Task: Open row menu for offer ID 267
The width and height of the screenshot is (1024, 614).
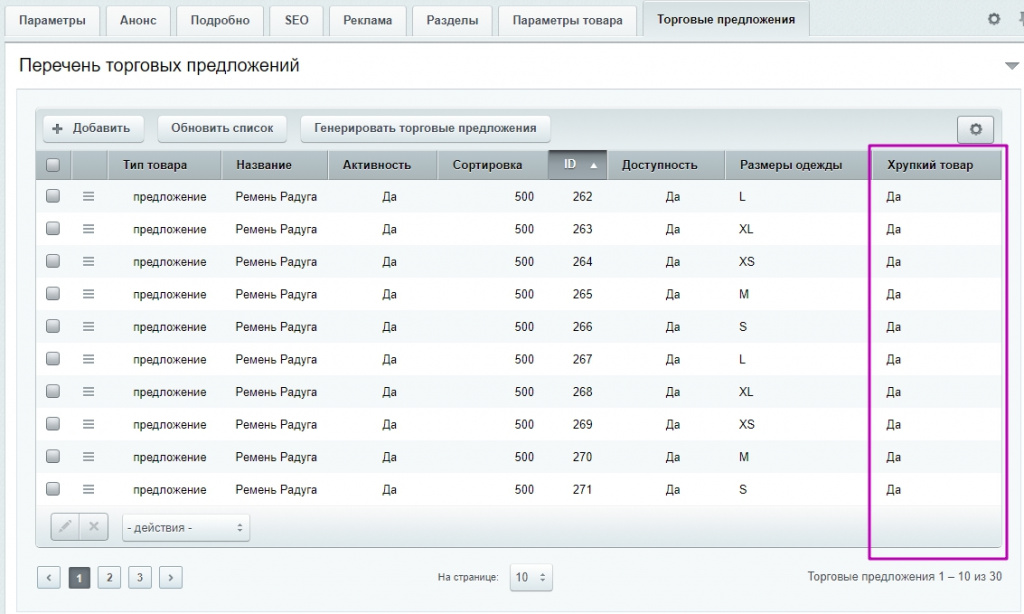Action: (88, 359)
